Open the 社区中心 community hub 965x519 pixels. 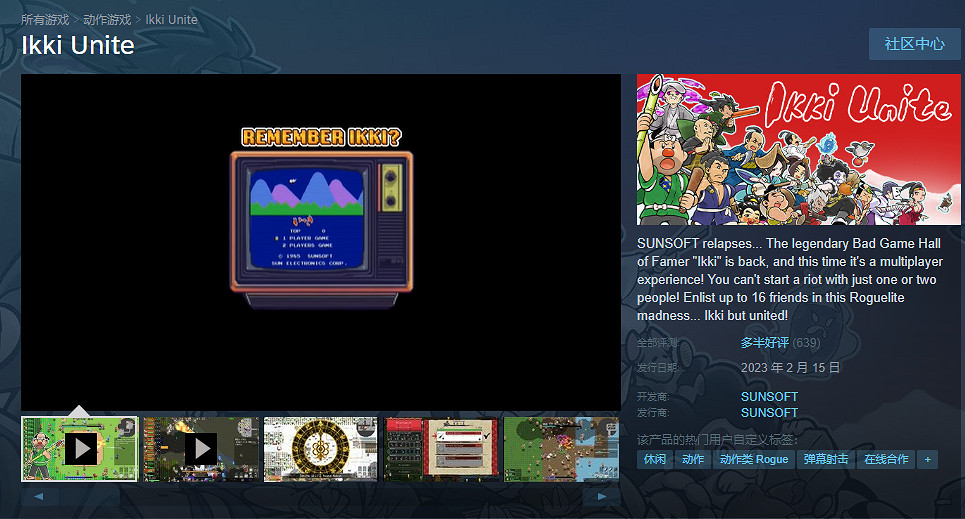(x=914, y=44)
